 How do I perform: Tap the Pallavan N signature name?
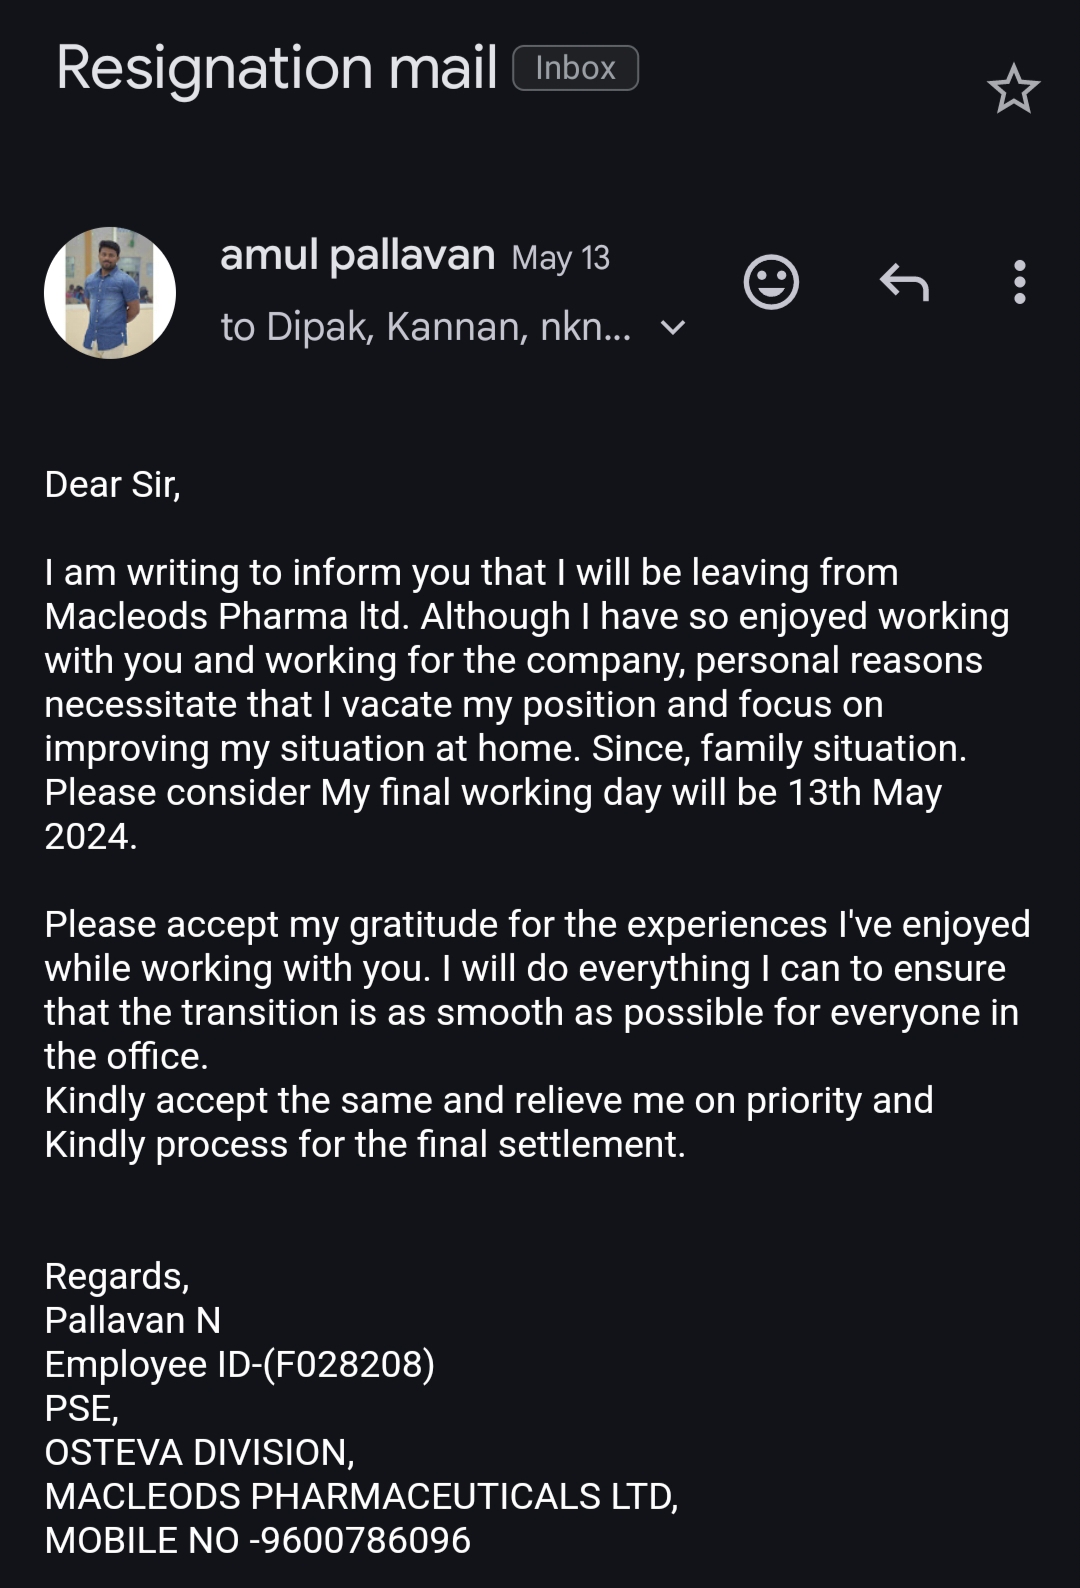132,1320
